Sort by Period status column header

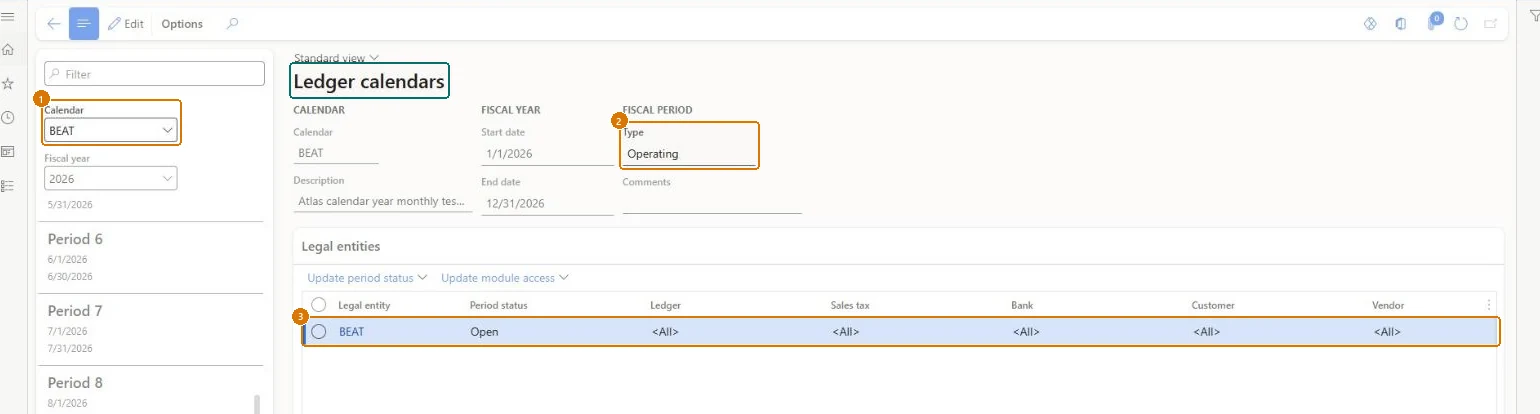(x=498, y=305)
